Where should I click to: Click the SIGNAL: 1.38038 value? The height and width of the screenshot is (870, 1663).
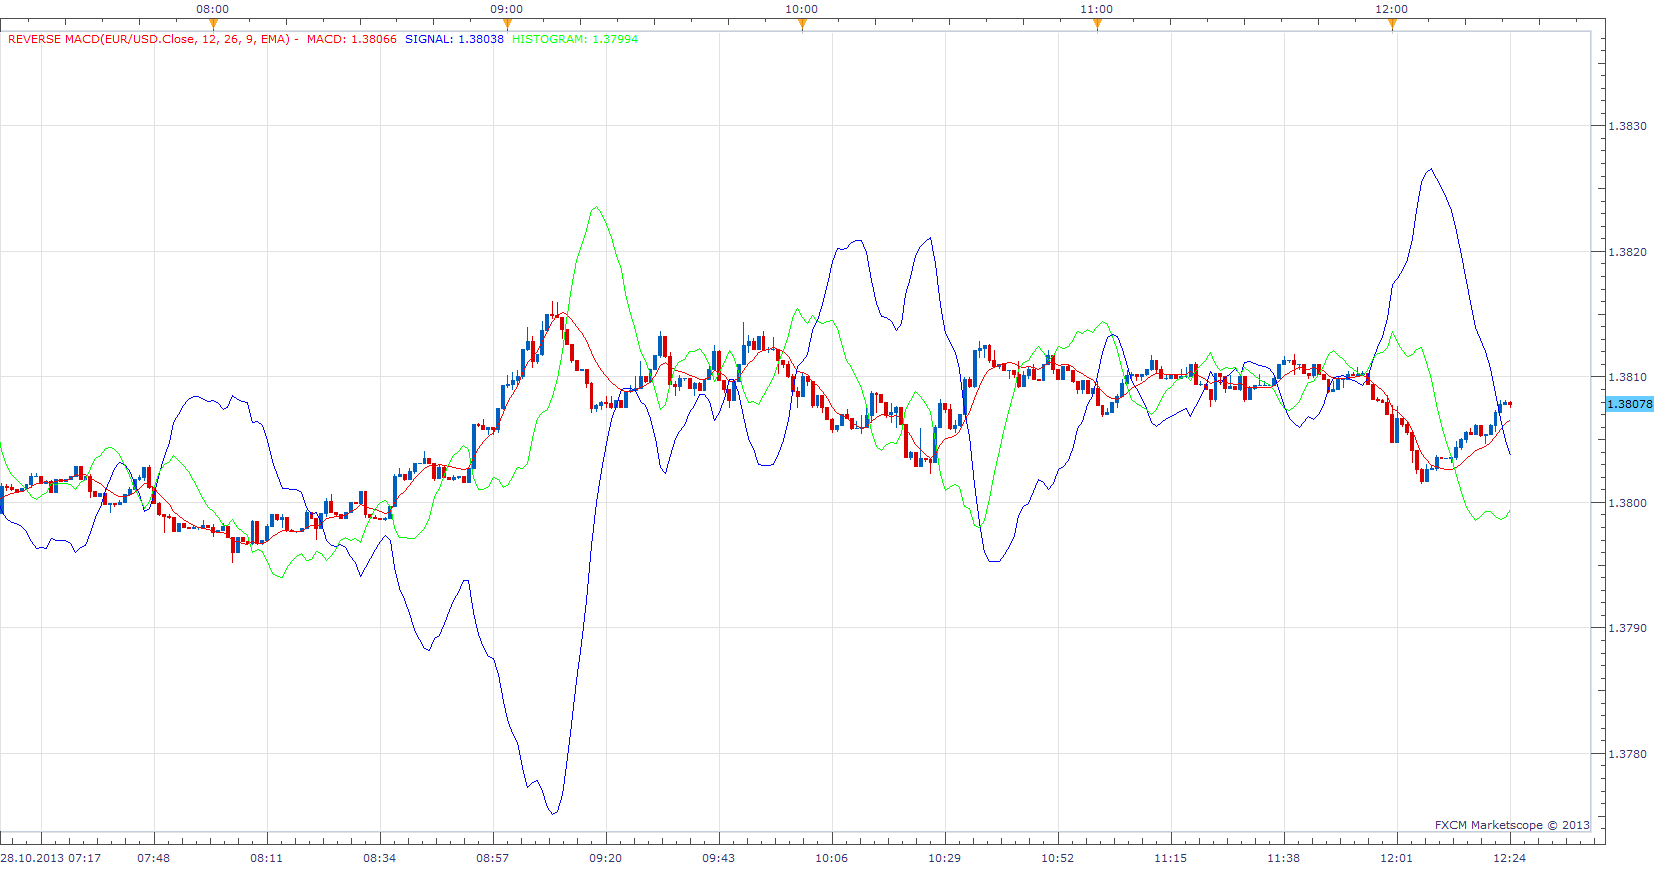[454, 39]
